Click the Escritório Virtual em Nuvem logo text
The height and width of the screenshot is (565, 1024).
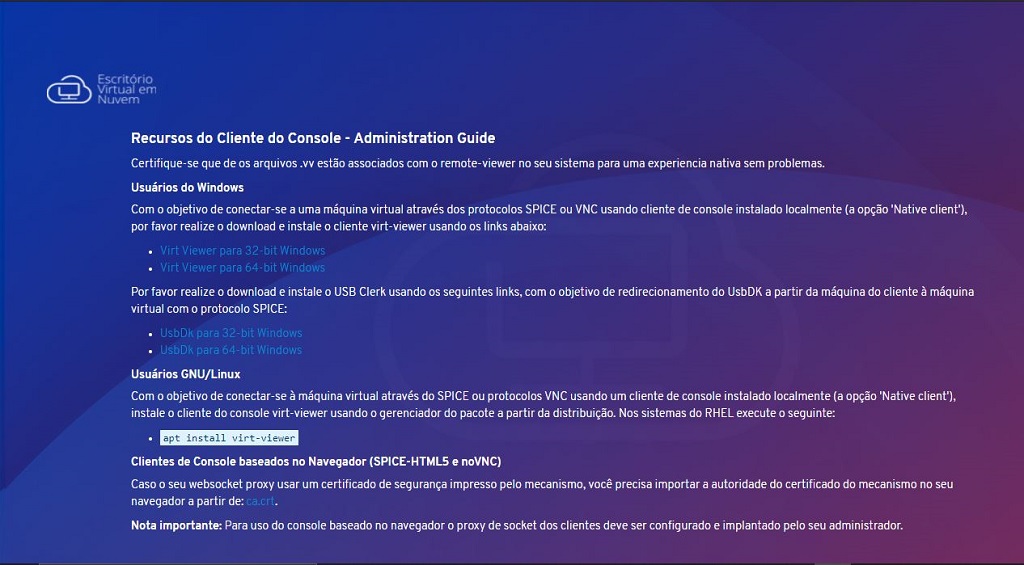pos(126,89)
